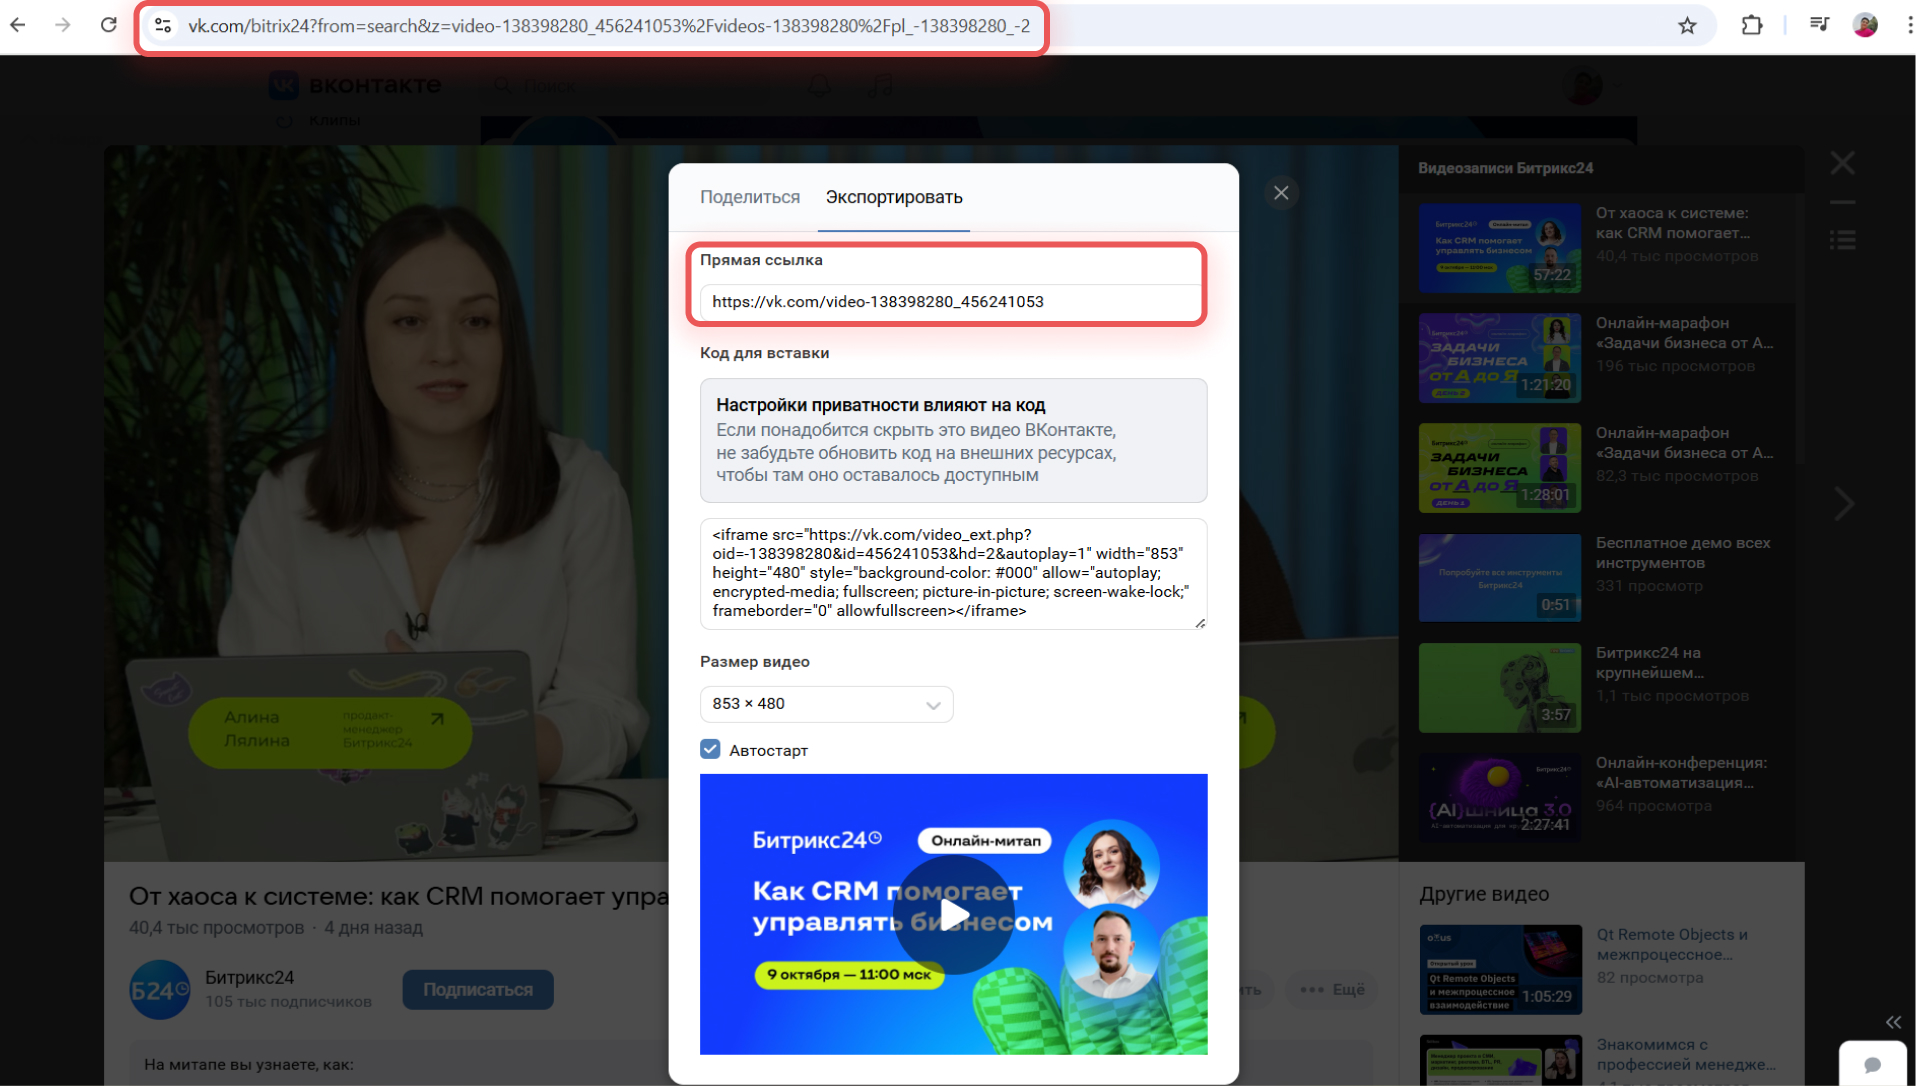The width and height of the screenshot is (1926, 1086).
Task: Open the video size 853 × 480 dropdown
Action: pos(826,704)
